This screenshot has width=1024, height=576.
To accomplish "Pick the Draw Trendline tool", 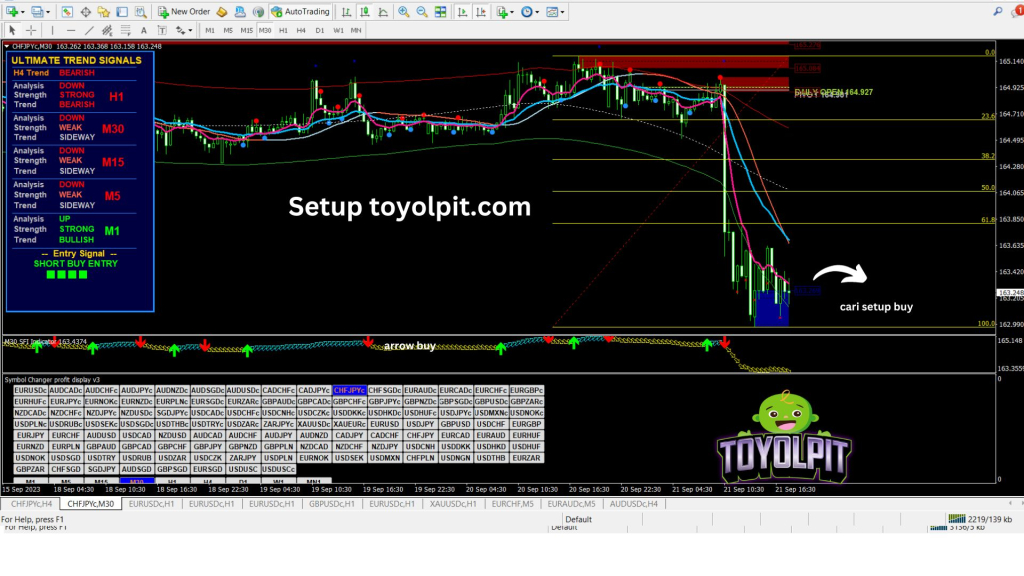I will click(x=91, y=30).
